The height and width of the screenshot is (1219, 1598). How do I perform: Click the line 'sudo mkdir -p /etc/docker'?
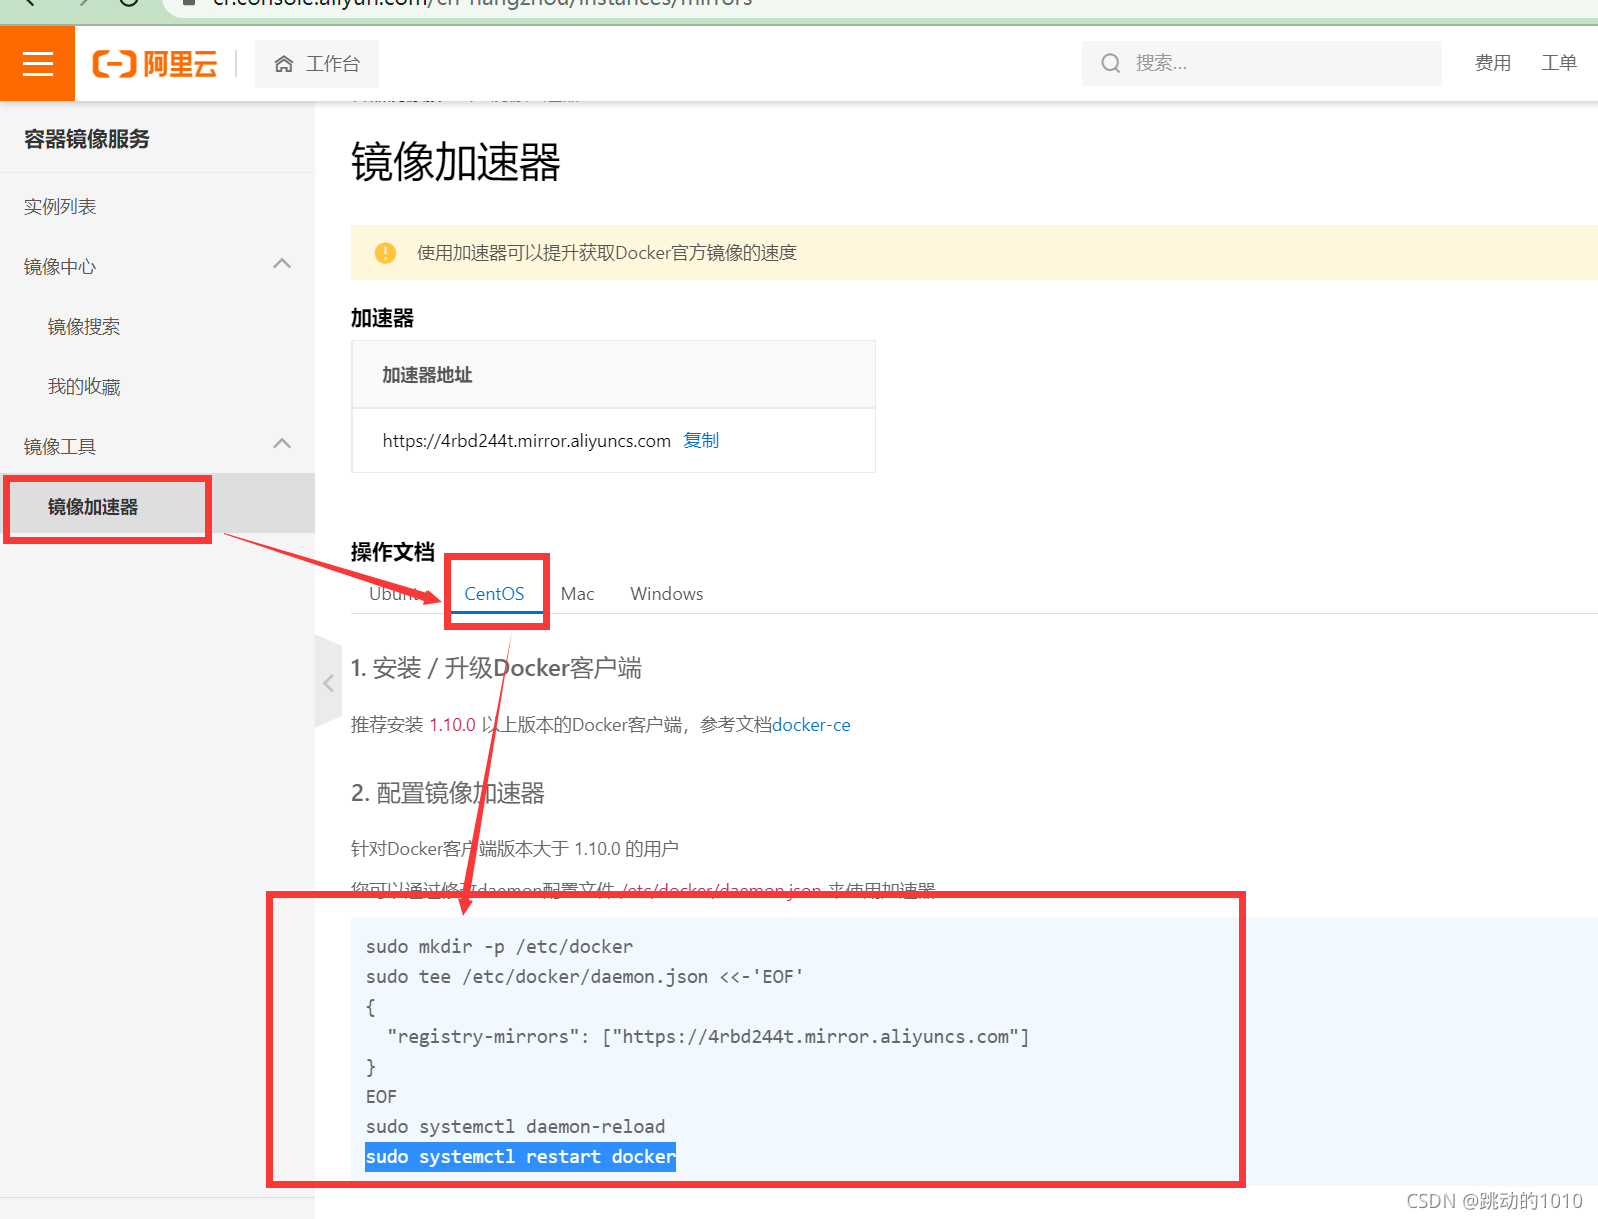[499, 947]
